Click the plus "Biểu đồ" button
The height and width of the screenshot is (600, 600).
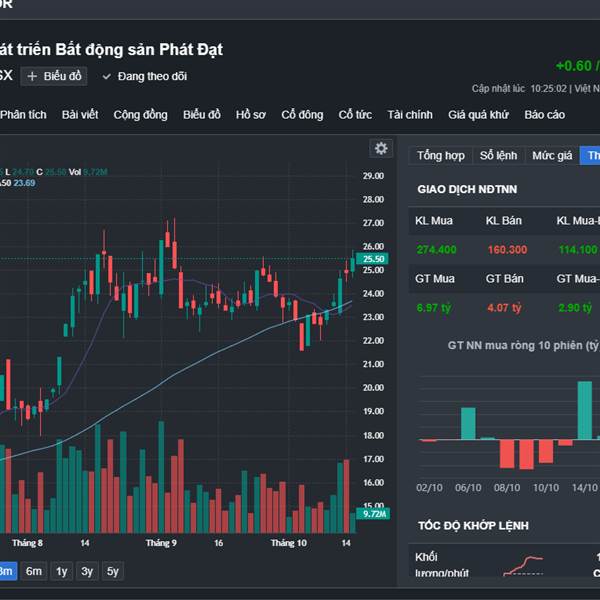(55, 76)
